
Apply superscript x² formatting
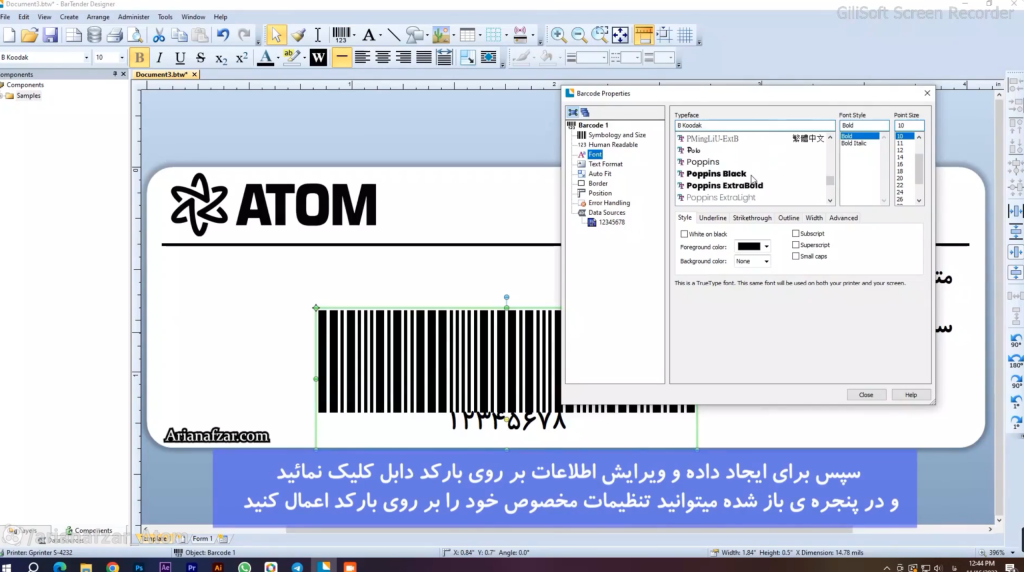[242, 57]
